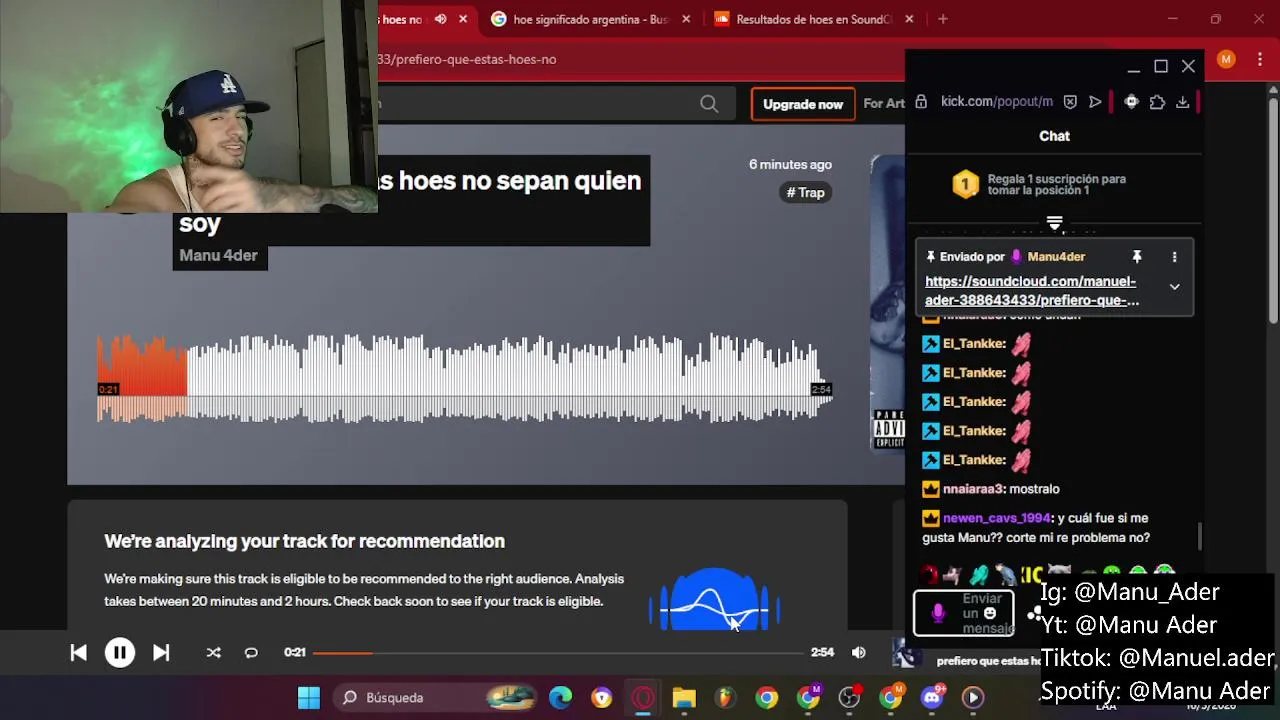Click now-playing track title in player bar
Screen dimensions: 1280x720
click(988, 661)
